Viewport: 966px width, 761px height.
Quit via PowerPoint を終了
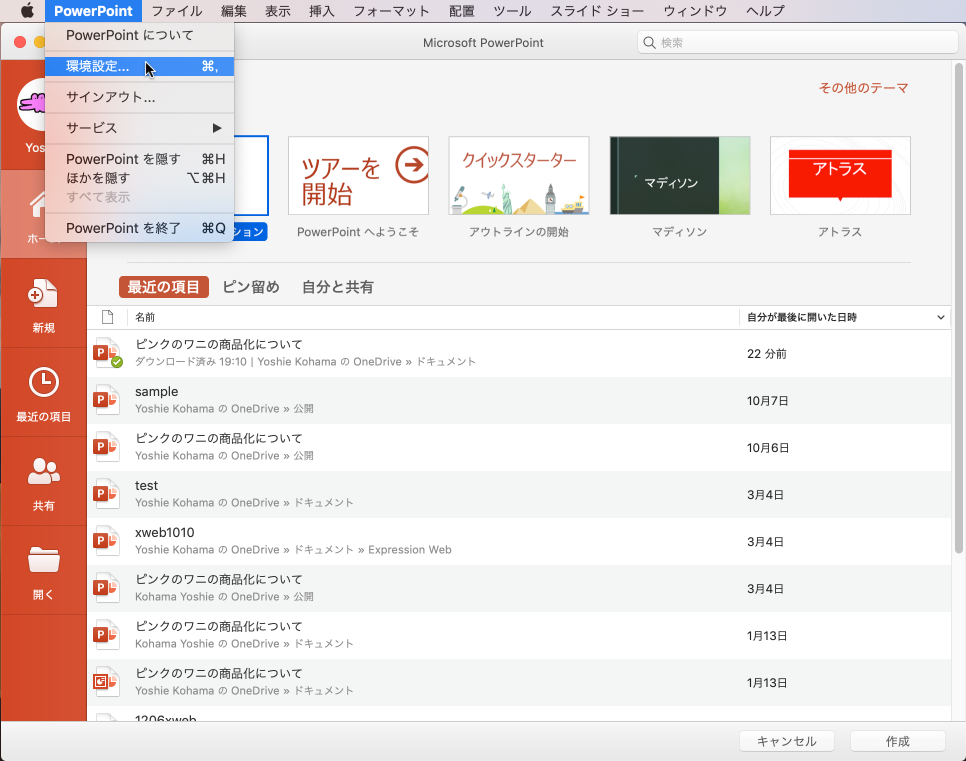point(139,228)
